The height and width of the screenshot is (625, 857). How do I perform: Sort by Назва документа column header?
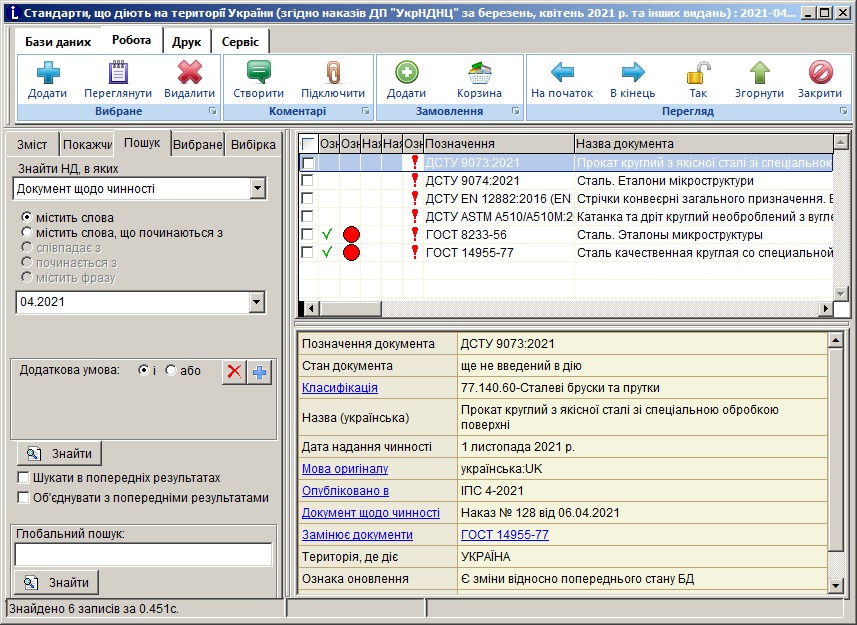703,144
